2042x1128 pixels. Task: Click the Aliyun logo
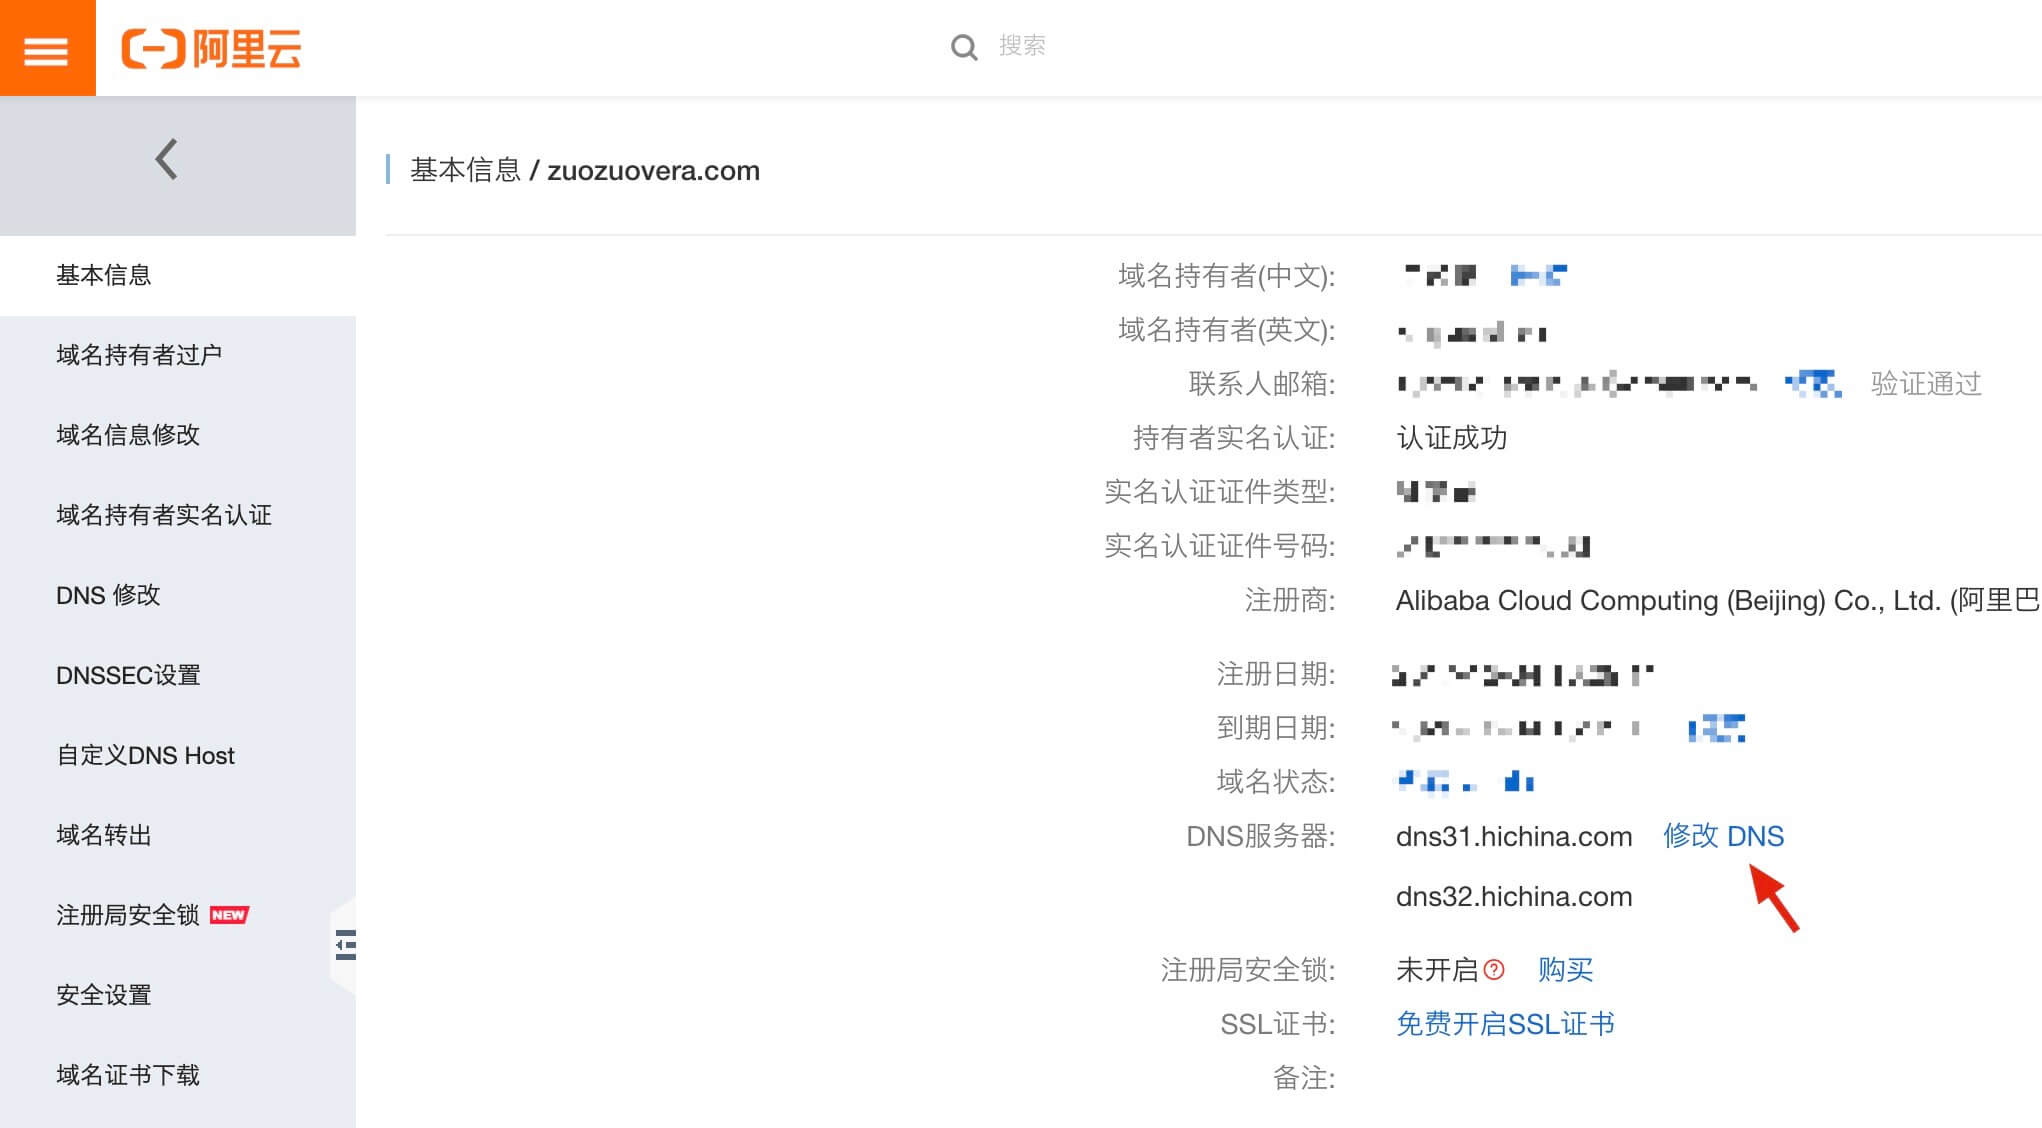[x=211, y=48]
